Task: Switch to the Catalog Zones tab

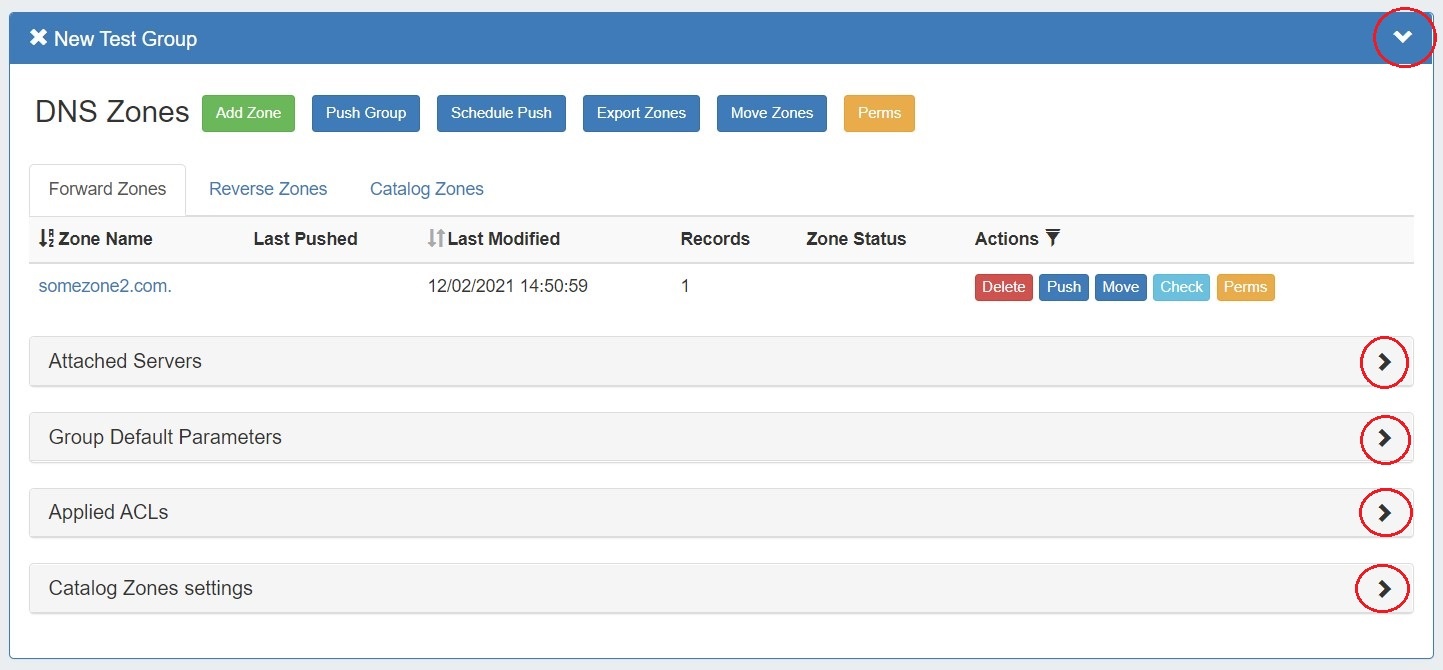Action: pos(427,189)
